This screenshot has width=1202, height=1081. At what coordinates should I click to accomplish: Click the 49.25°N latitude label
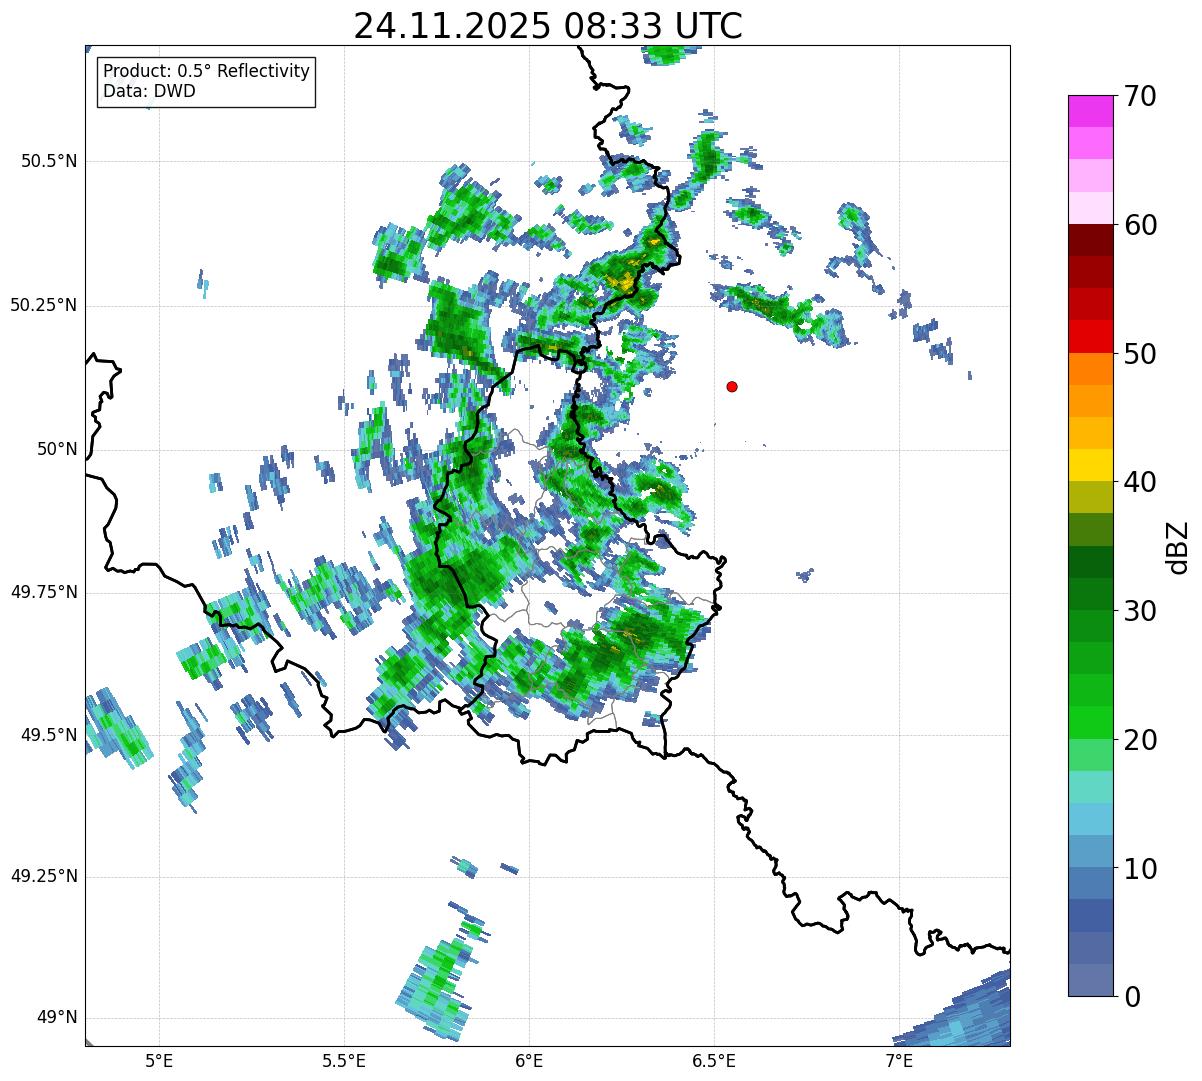click(x=43, y=877)
